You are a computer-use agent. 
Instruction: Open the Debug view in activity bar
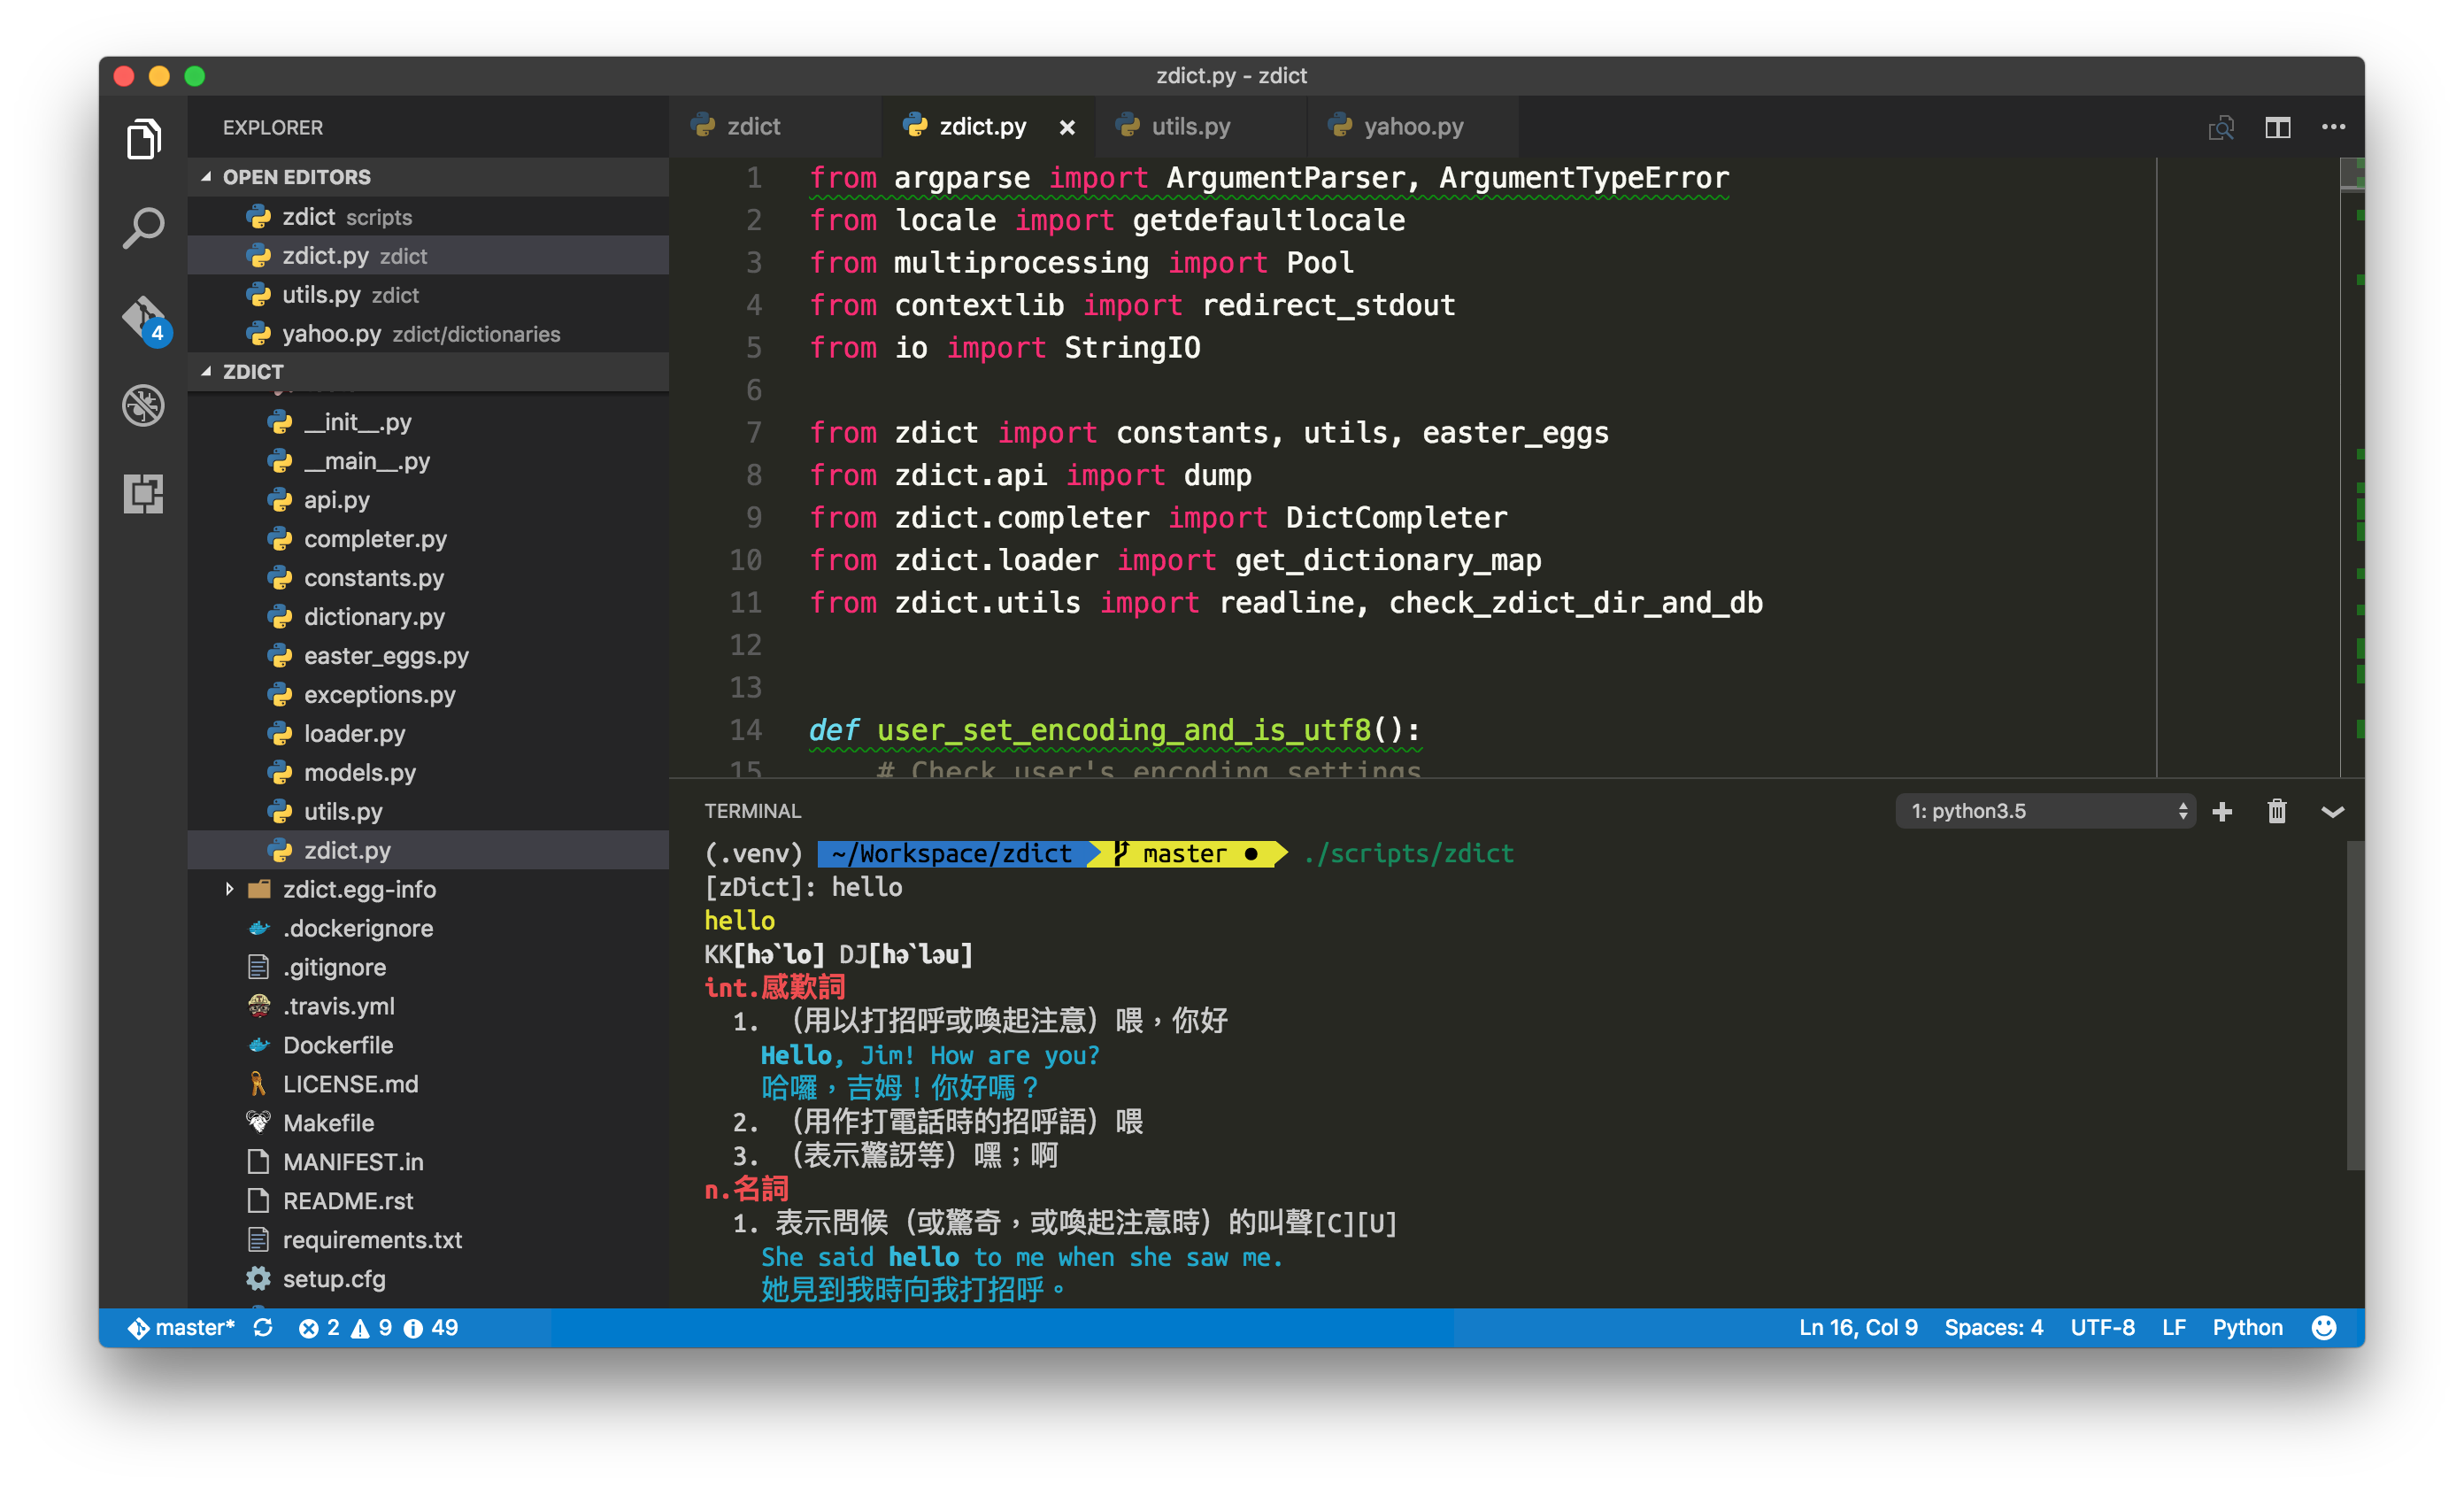point(143,405)
